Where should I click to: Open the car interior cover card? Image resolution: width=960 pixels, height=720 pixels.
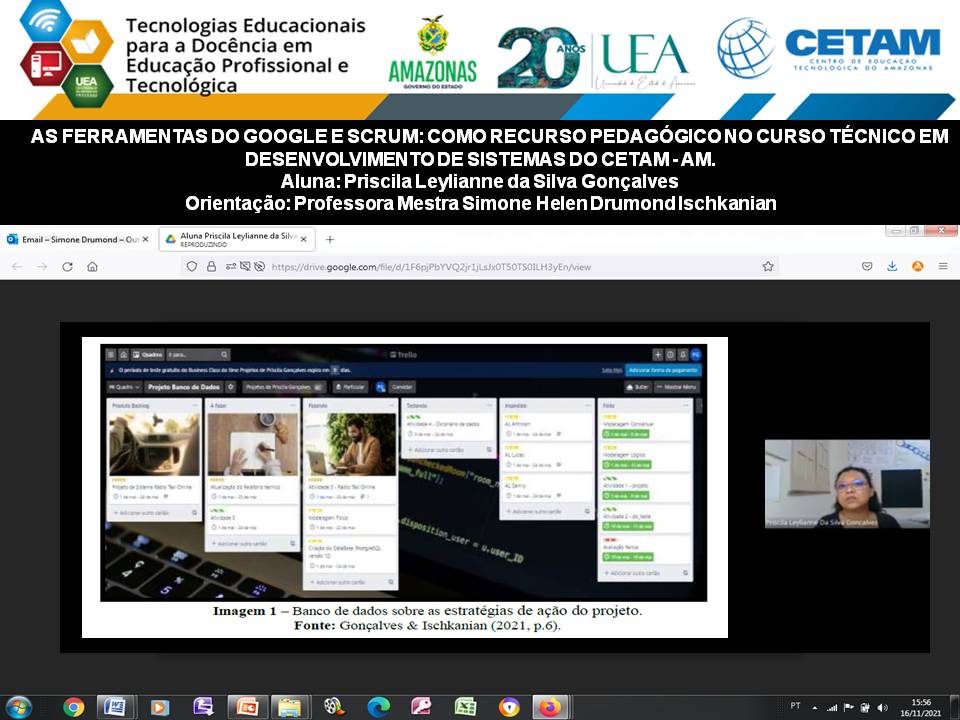pyautogui.click(x=154, y=457)
